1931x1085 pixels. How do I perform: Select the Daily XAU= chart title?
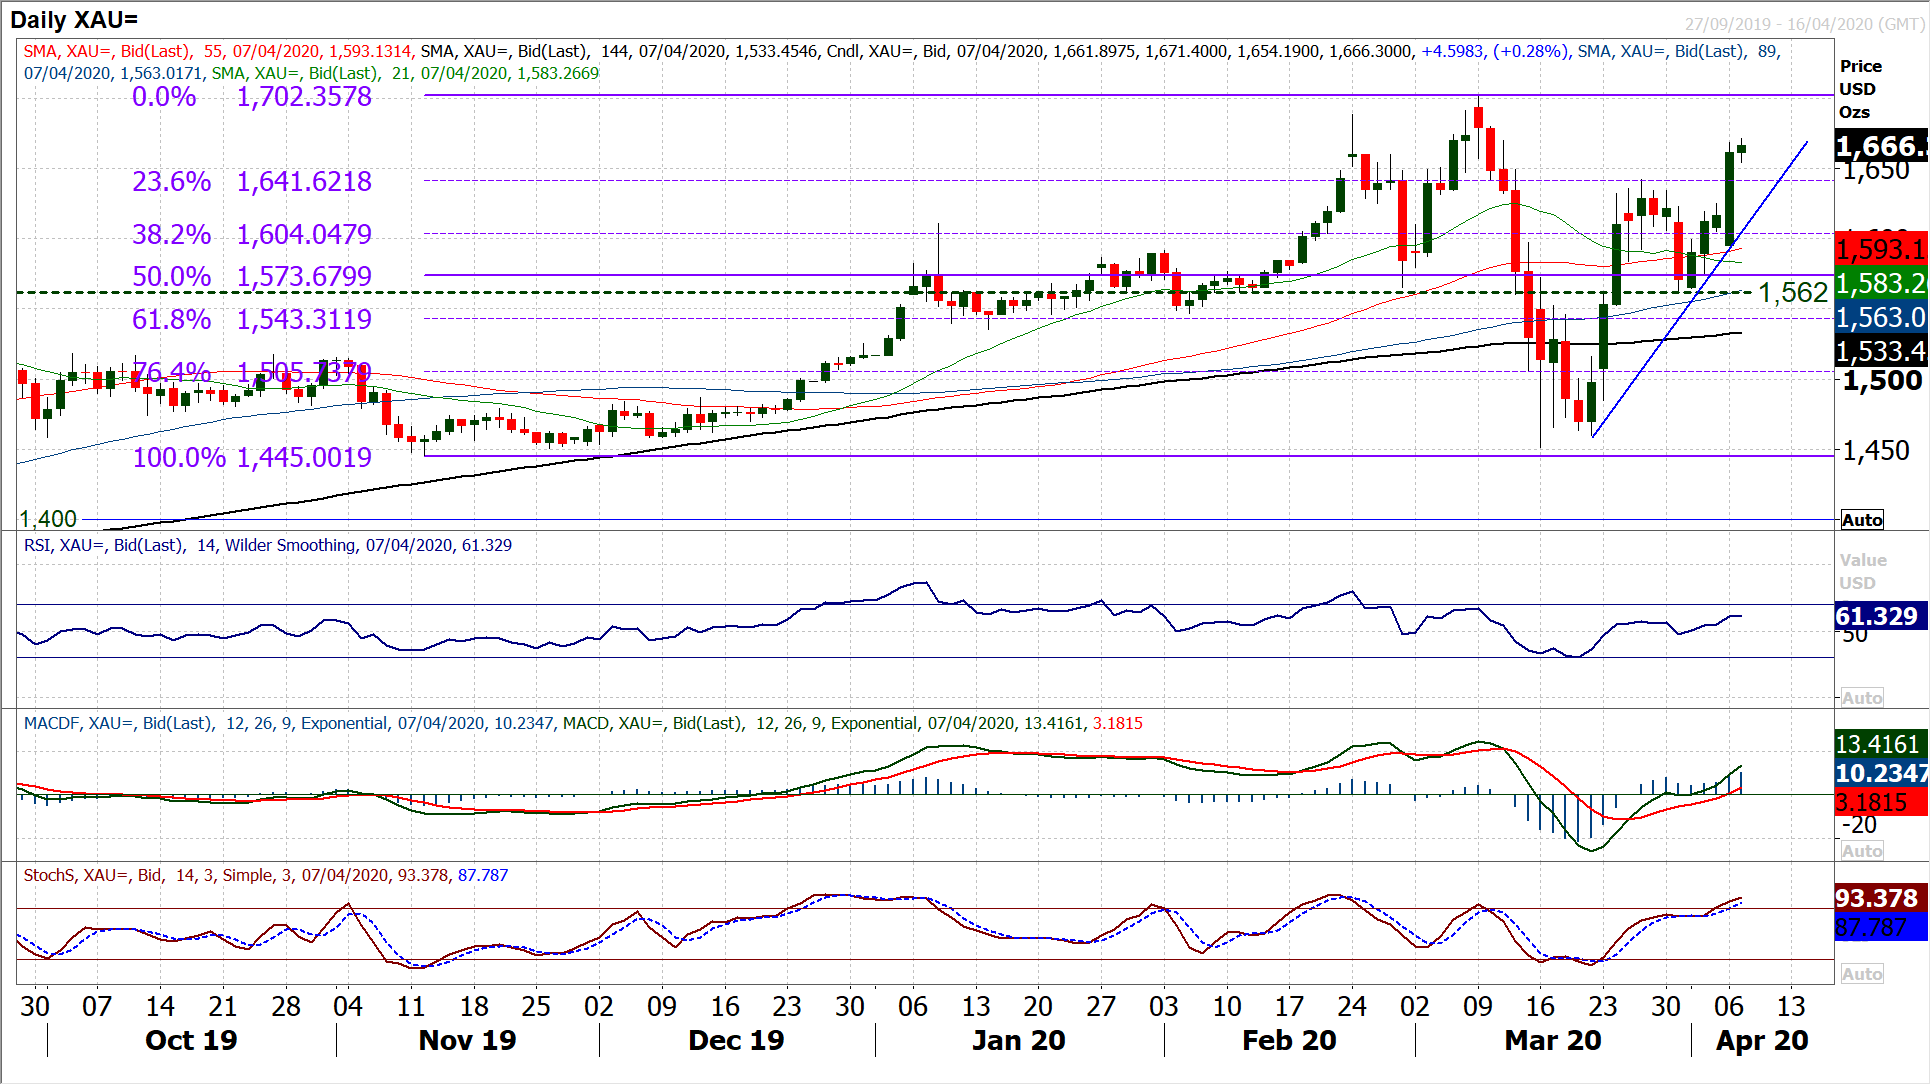(x=74, y=19)
